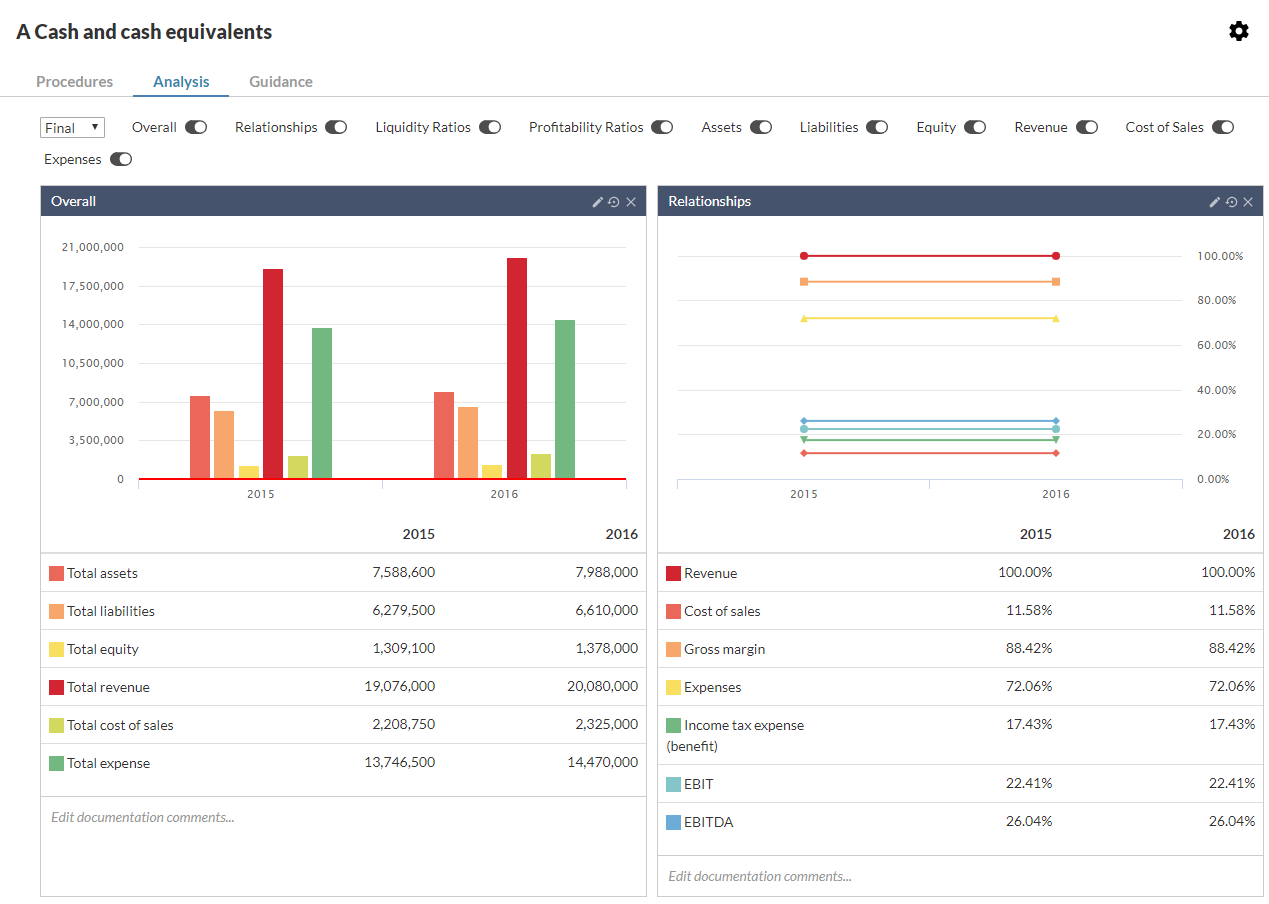The image size is (1269, 904).
Task: Click the Gross margin color swatch
Action: tap(672, 648)
